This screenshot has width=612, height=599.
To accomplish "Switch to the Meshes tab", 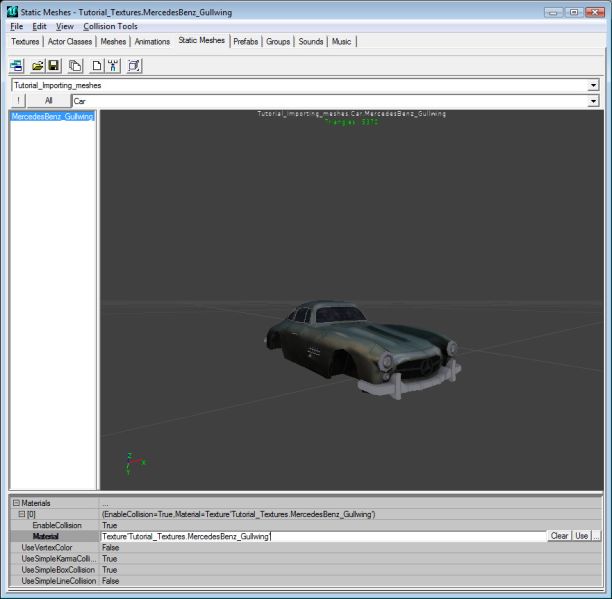I will click(x=113, y=41).
